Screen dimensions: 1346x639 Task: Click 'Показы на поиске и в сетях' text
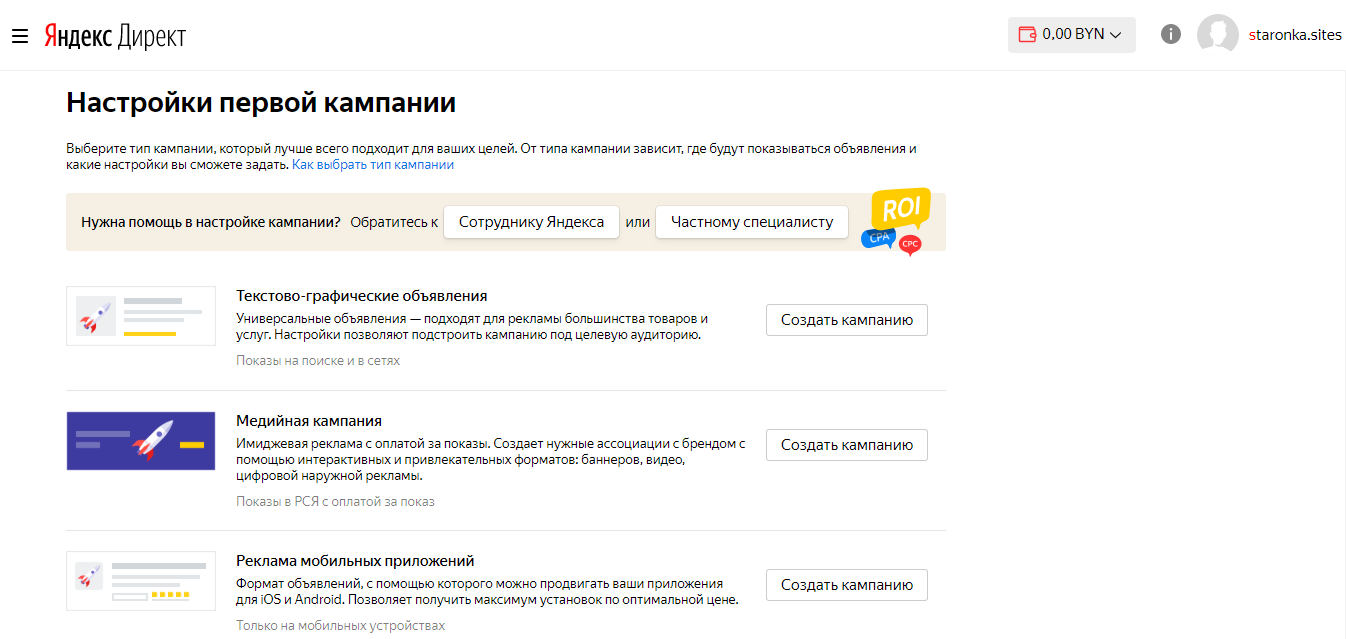click(x=318, y=361)
